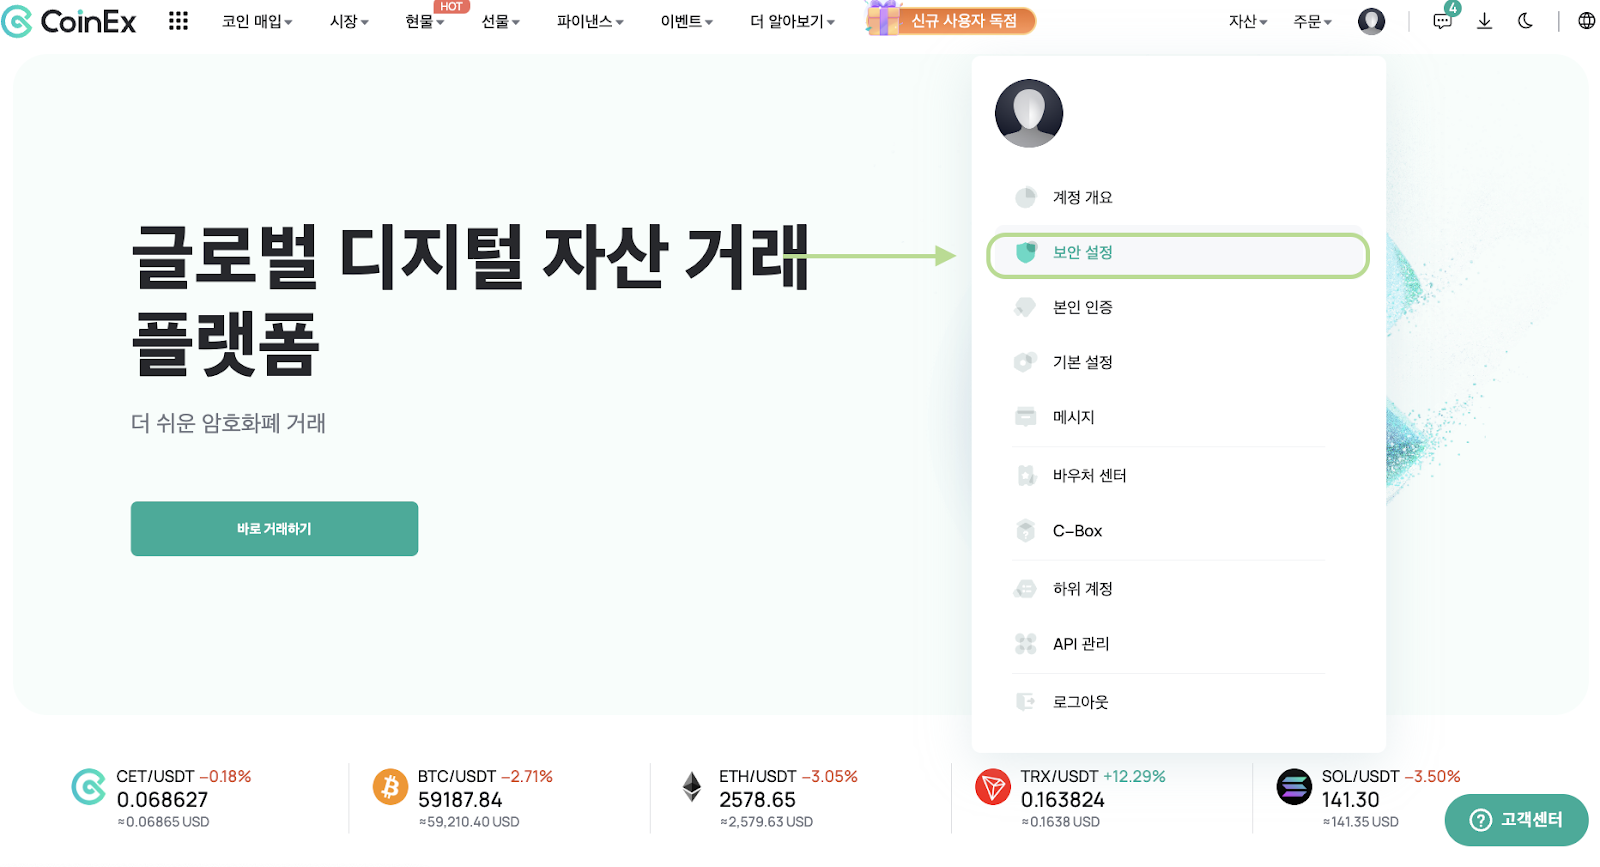Expand the 파이낸스 dropdown menu

590,21
